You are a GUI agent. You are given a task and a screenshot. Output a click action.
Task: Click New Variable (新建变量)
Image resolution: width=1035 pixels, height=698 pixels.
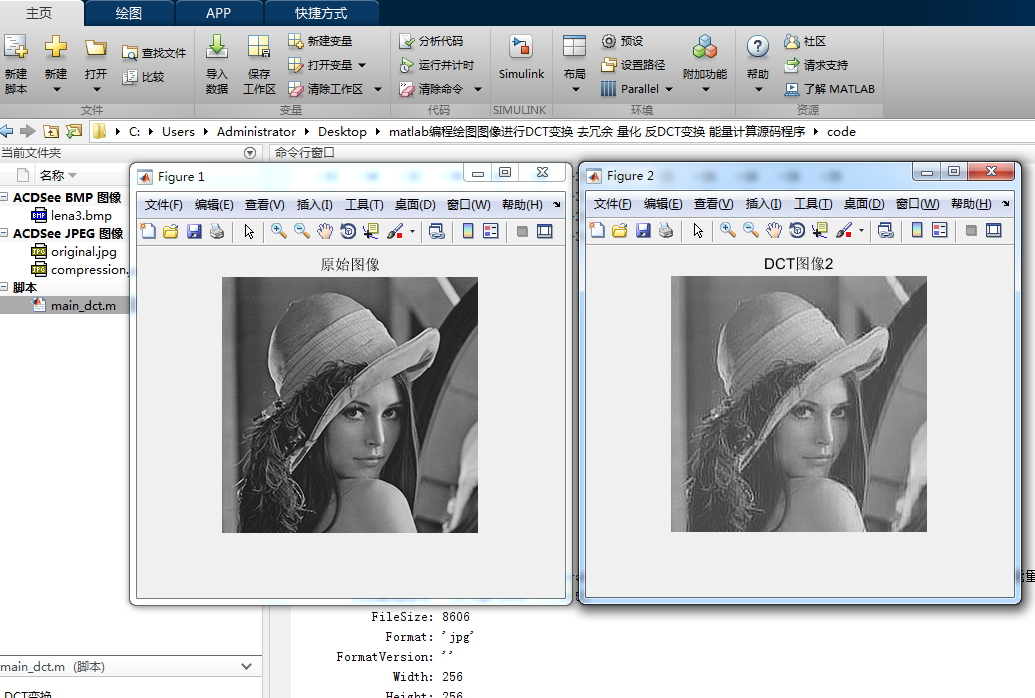pos(321,41)
